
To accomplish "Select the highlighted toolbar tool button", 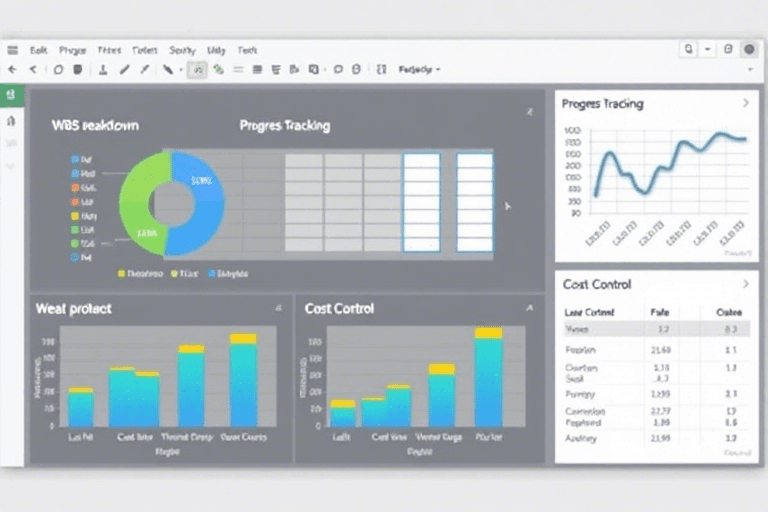I will 197,70.
